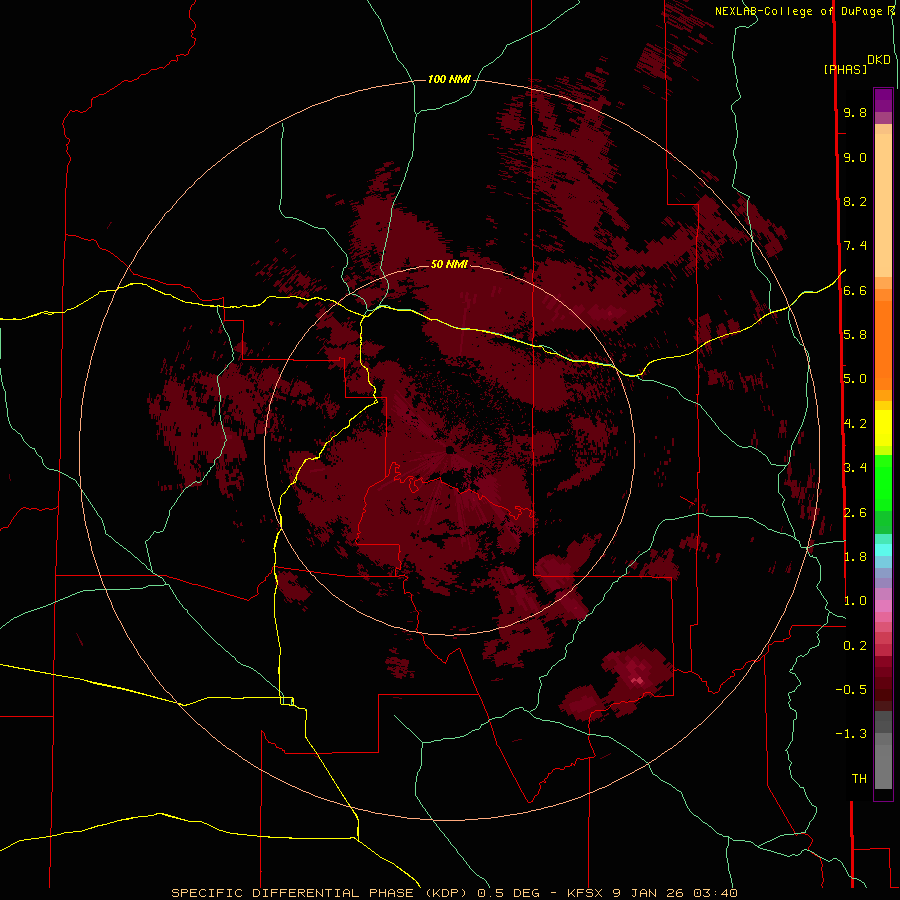The width and height of the screenshot is (900, 900).
Task: Pick the purple top segment of color bar
Action: 883,100
